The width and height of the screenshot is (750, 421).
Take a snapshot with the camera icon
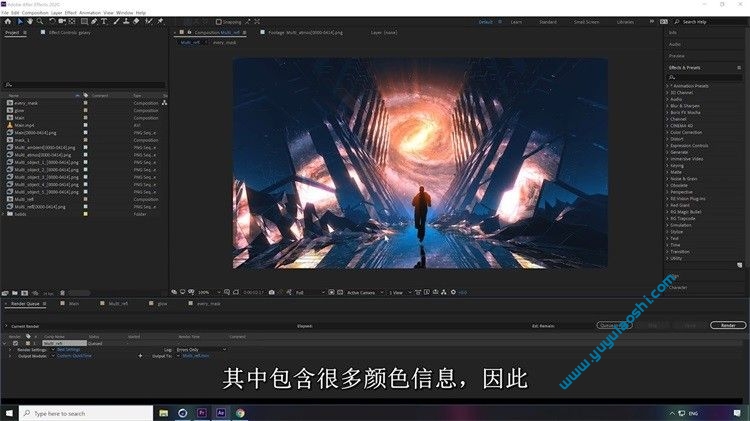pyautogui.click(x=272, y=292)
